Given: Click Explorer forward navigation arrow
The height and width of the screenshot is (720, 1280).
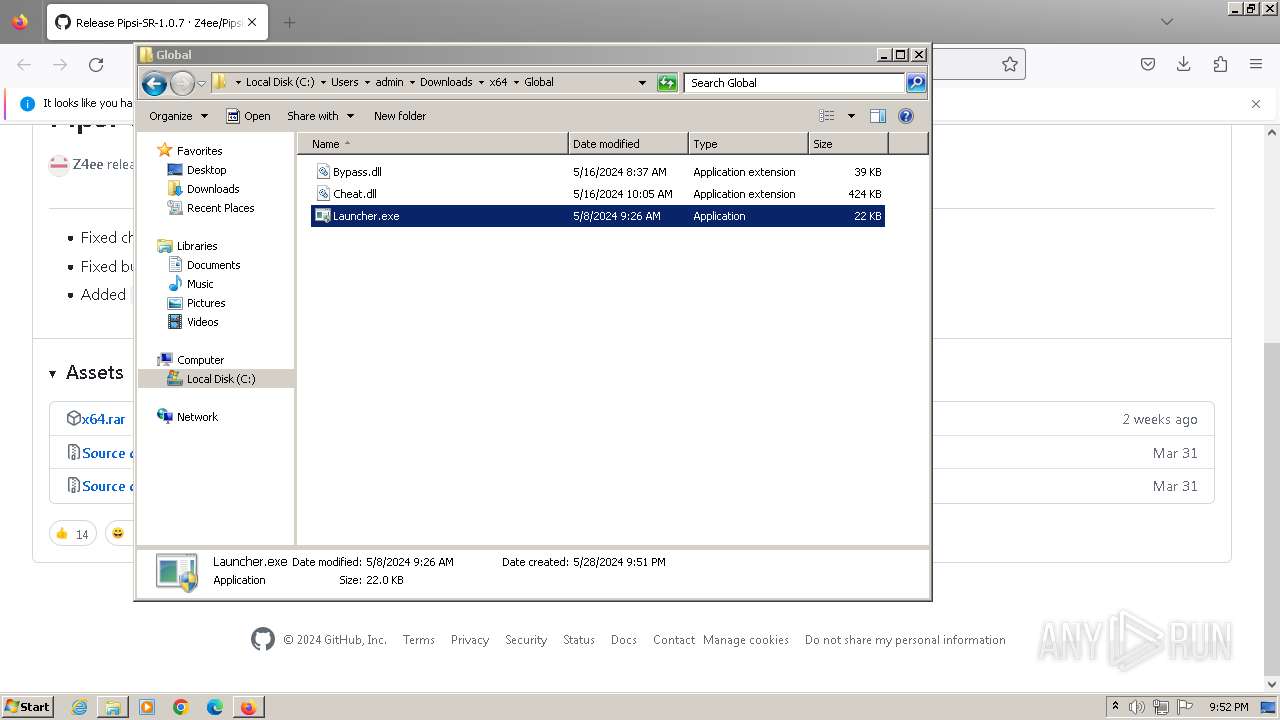Looking at the screenshot, I should click(x=182, y=83).
